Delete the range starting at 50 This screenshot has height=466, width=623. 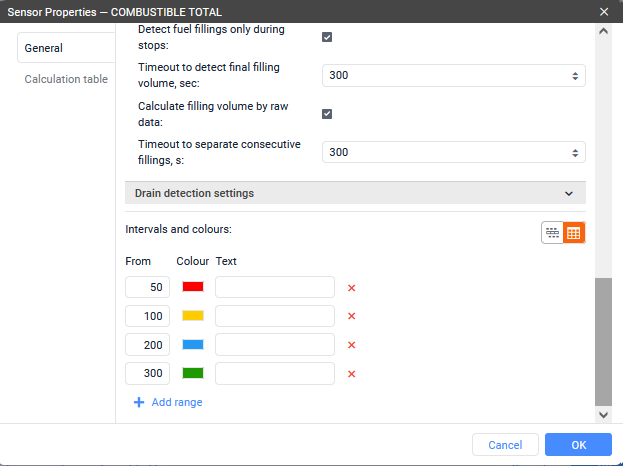tap(351, 288)
